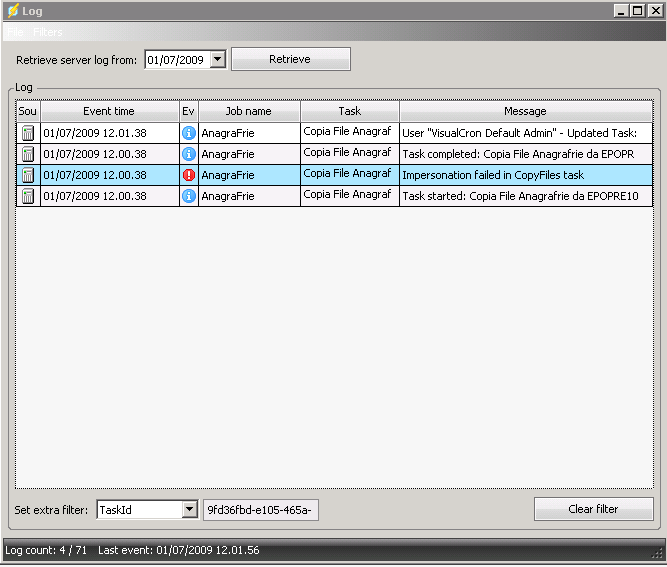
Task: Open the File menu
Action: point(14,33)
